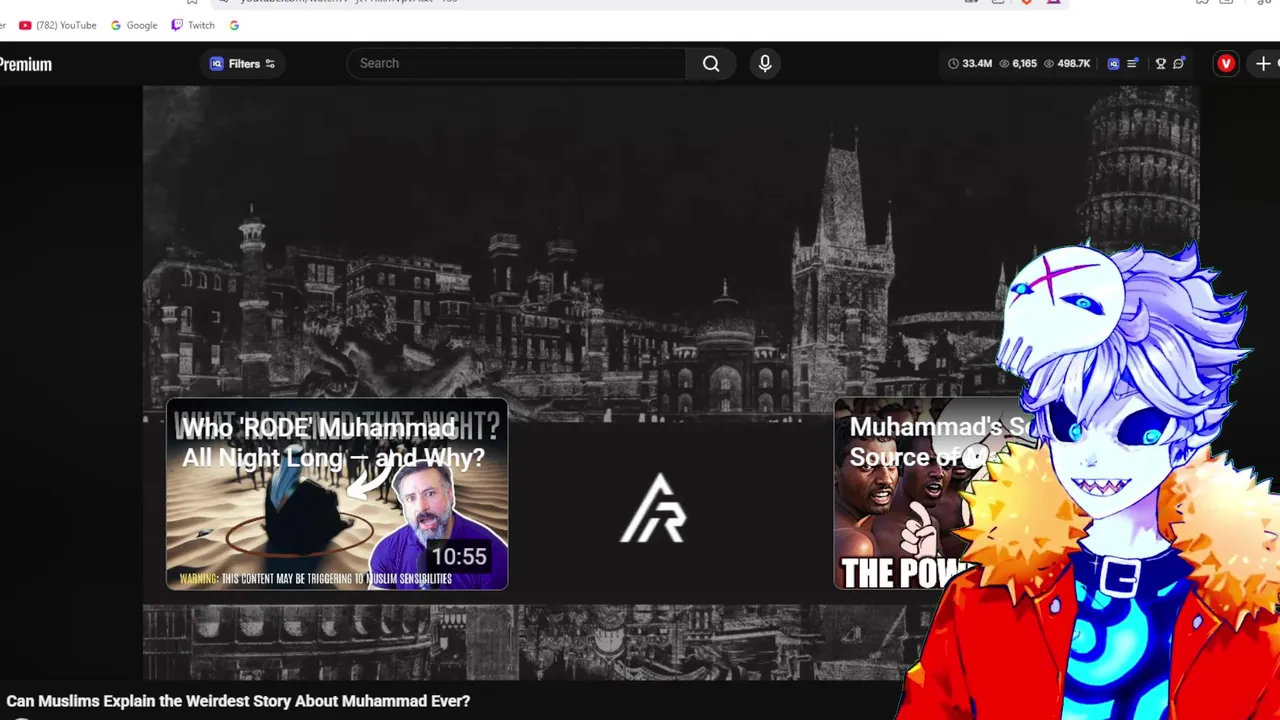Start voice search with the microphone
Image resolution: width=1280 pixels, height=720 pixels.
point(765,63)
